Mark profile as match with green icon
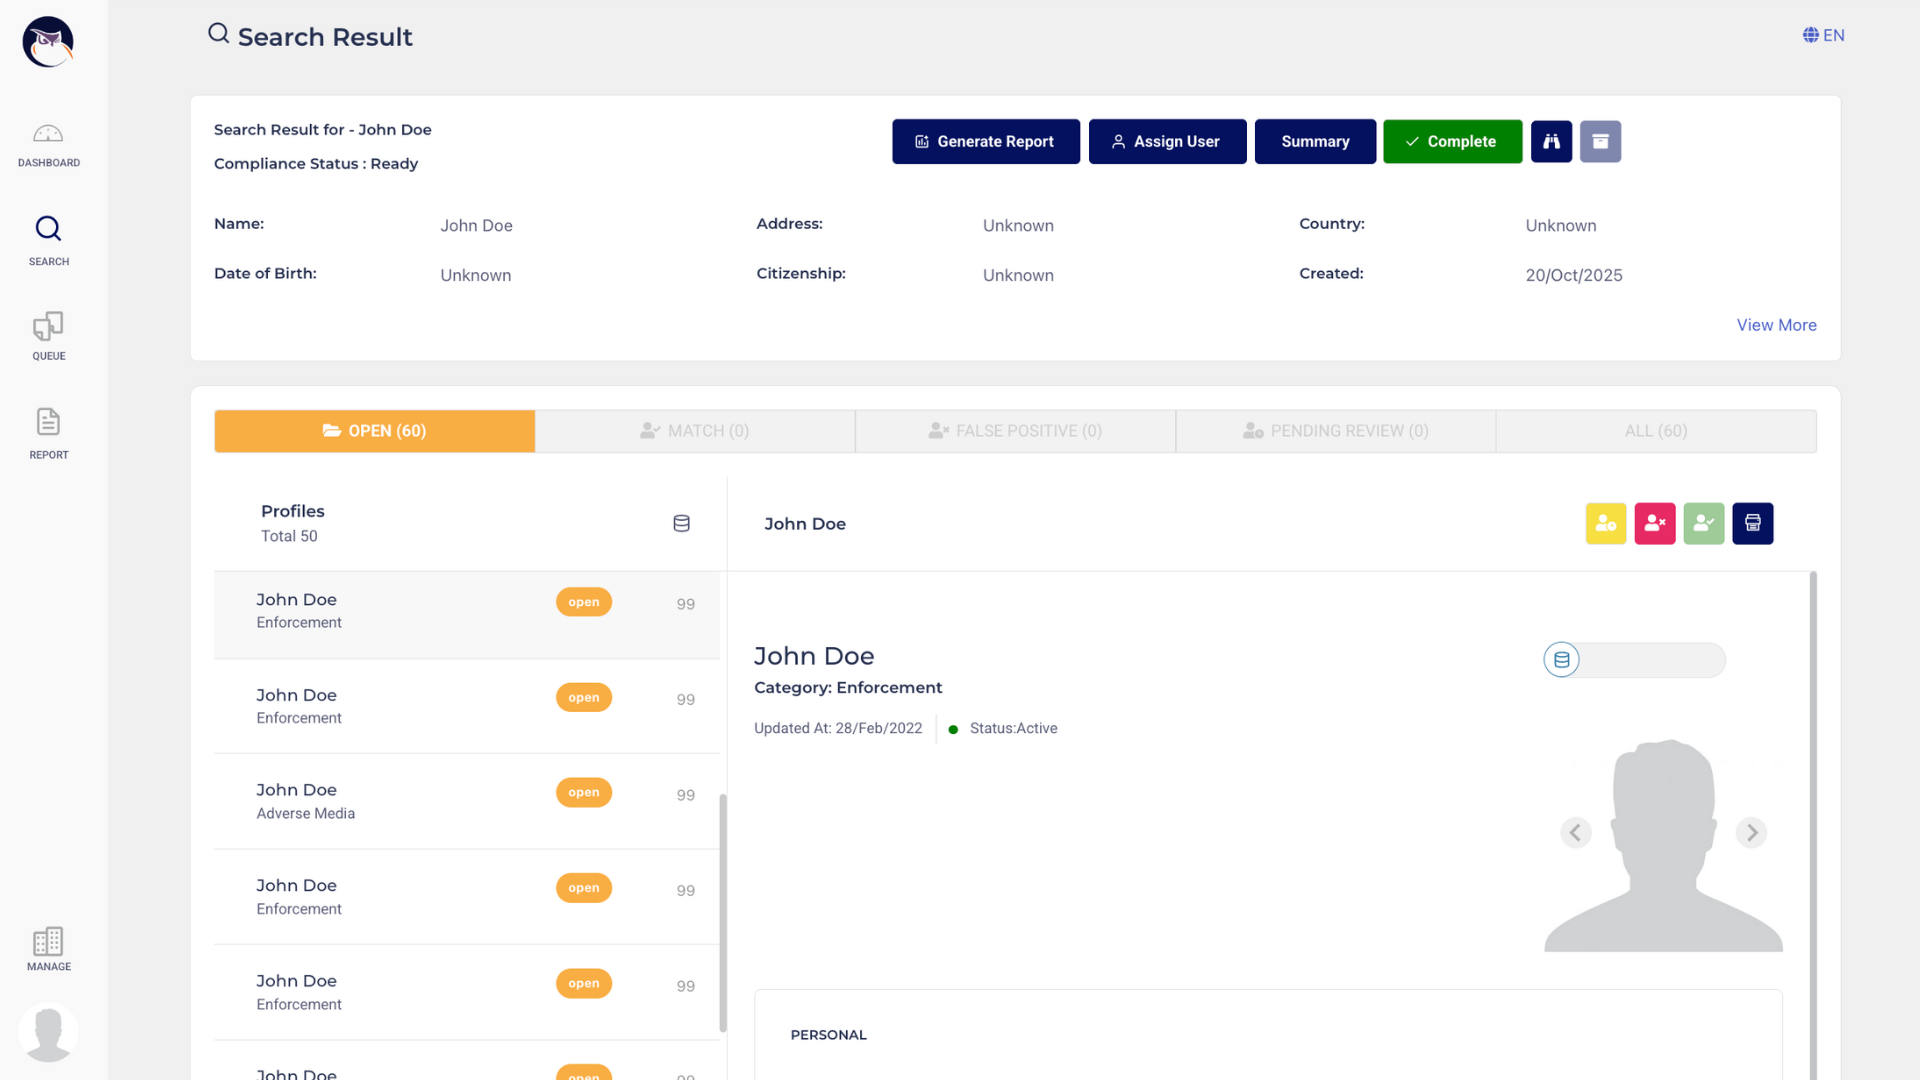The width and height of the screenshot is (1920, 1080). [1704, 523]
